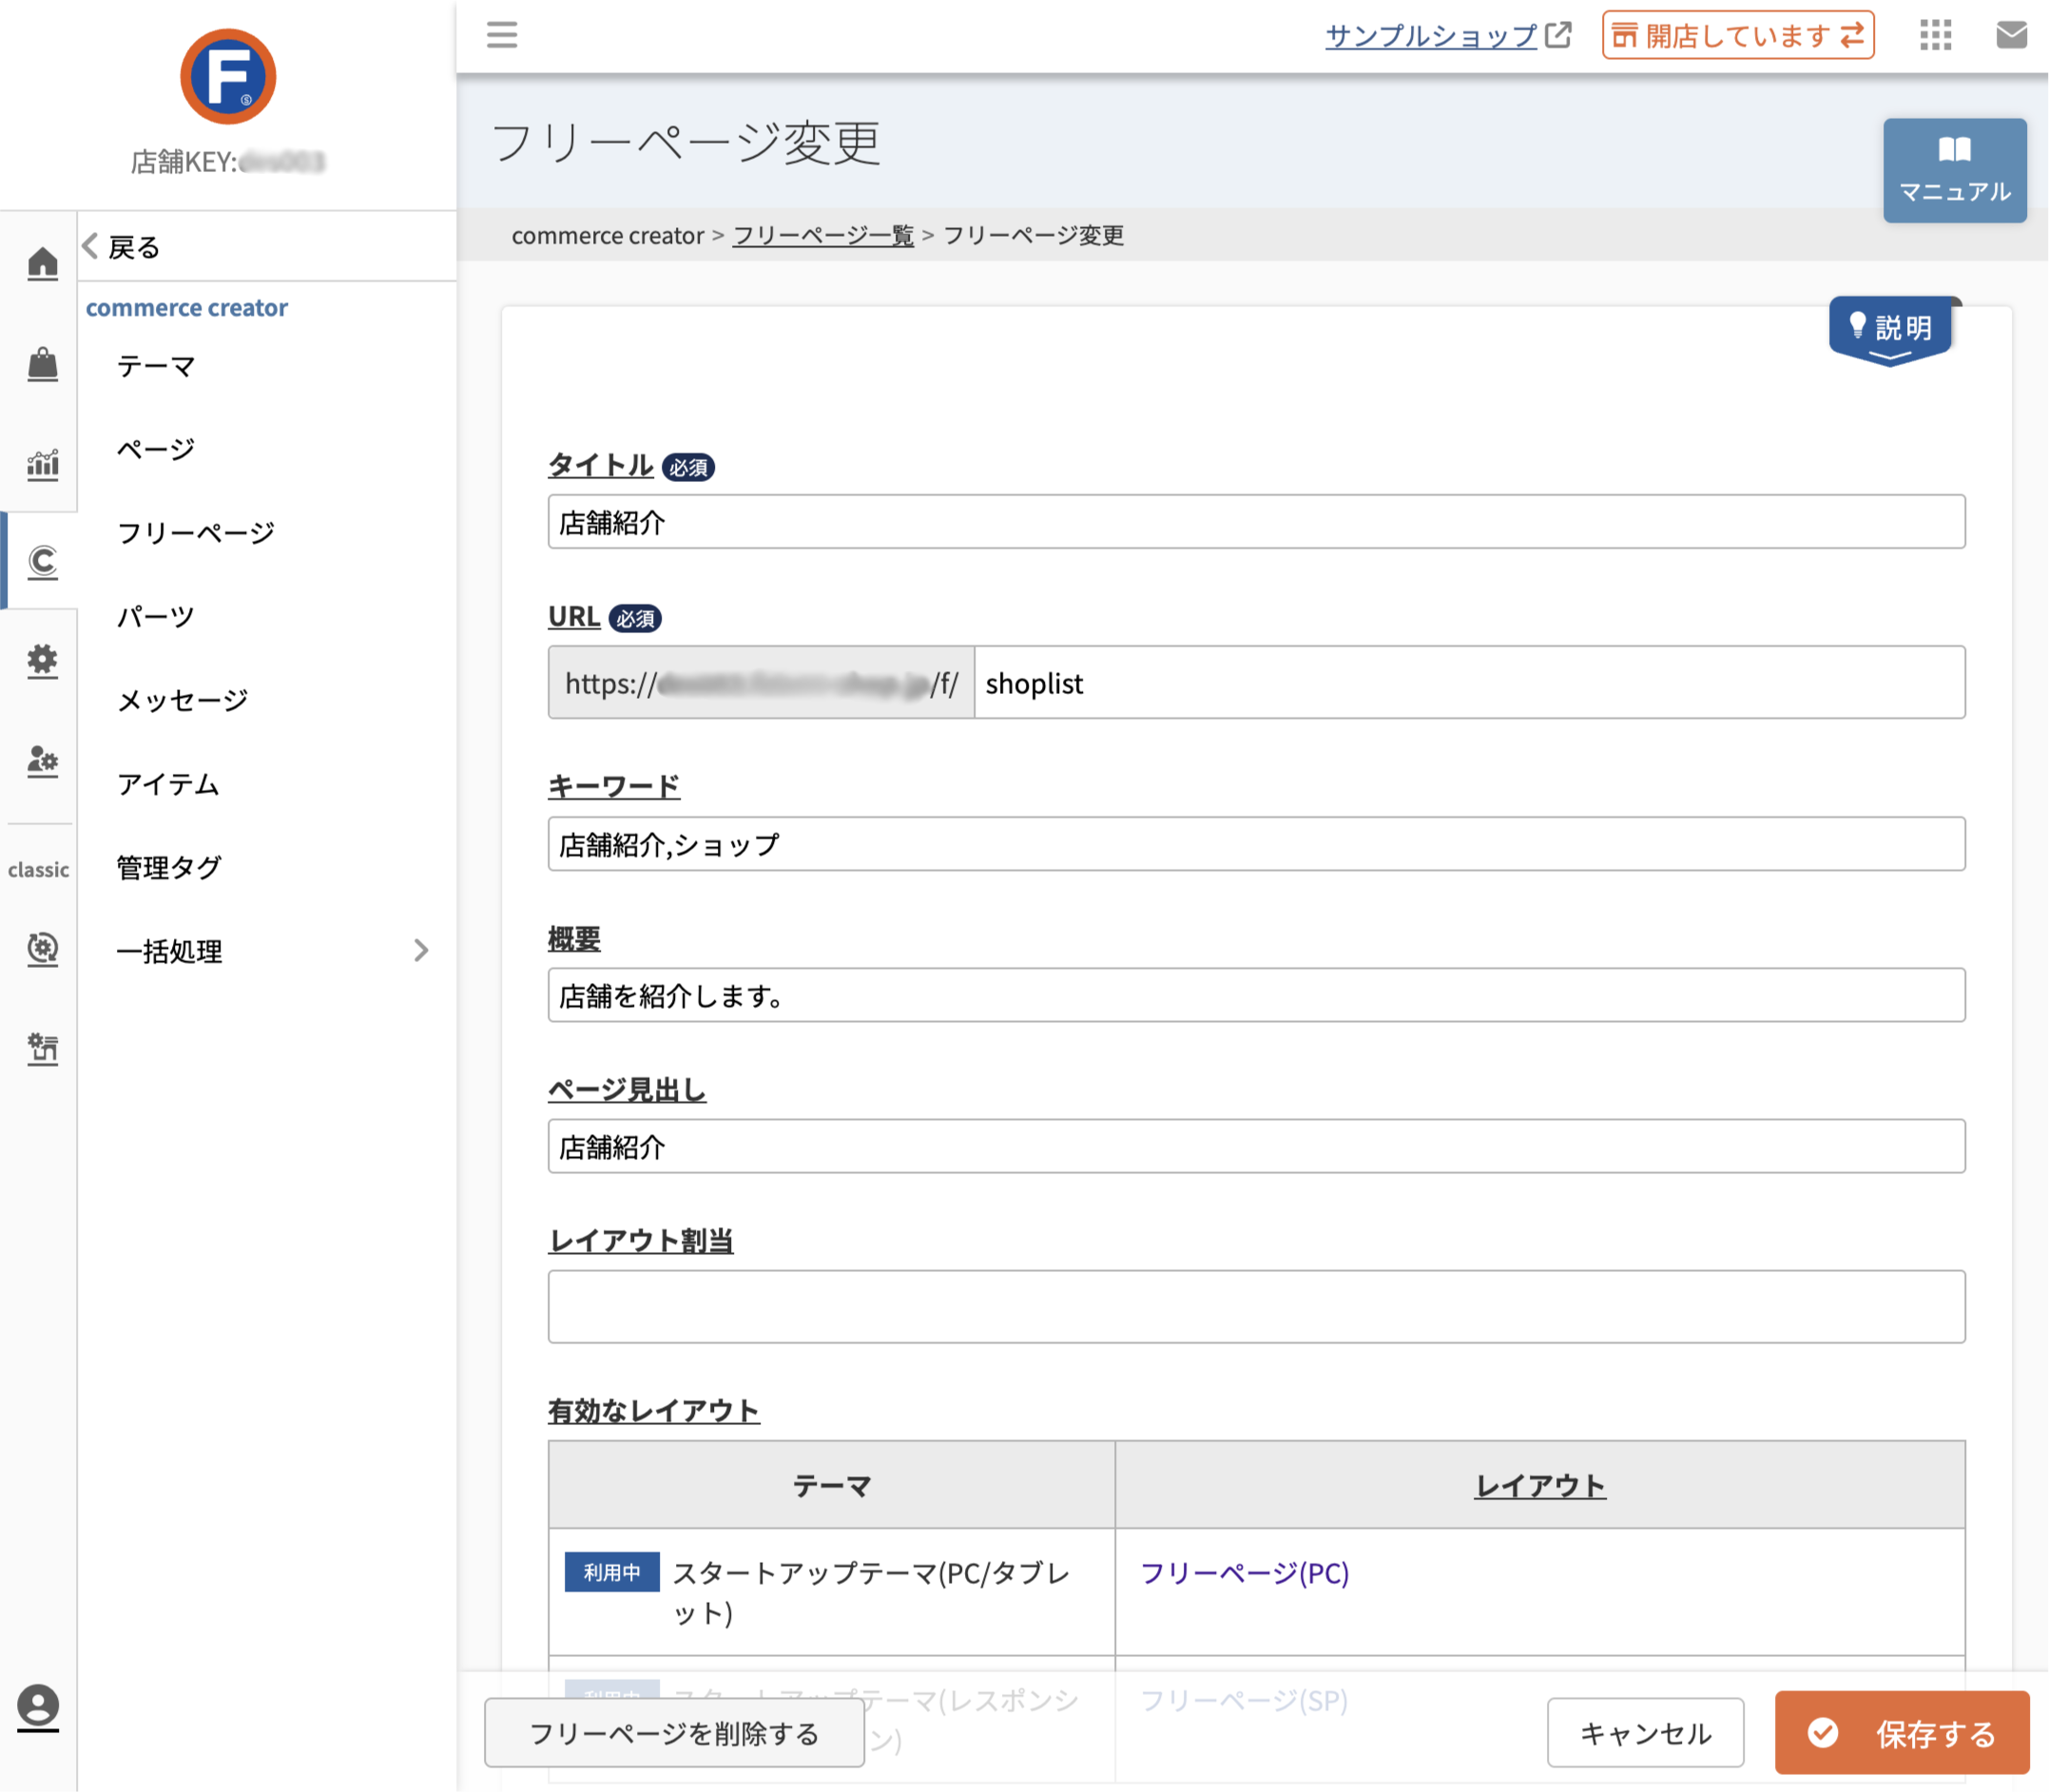Viewport: 2049px width, 1792px height.
Task: Click the shop logo icon
Action: click(228, 77)
